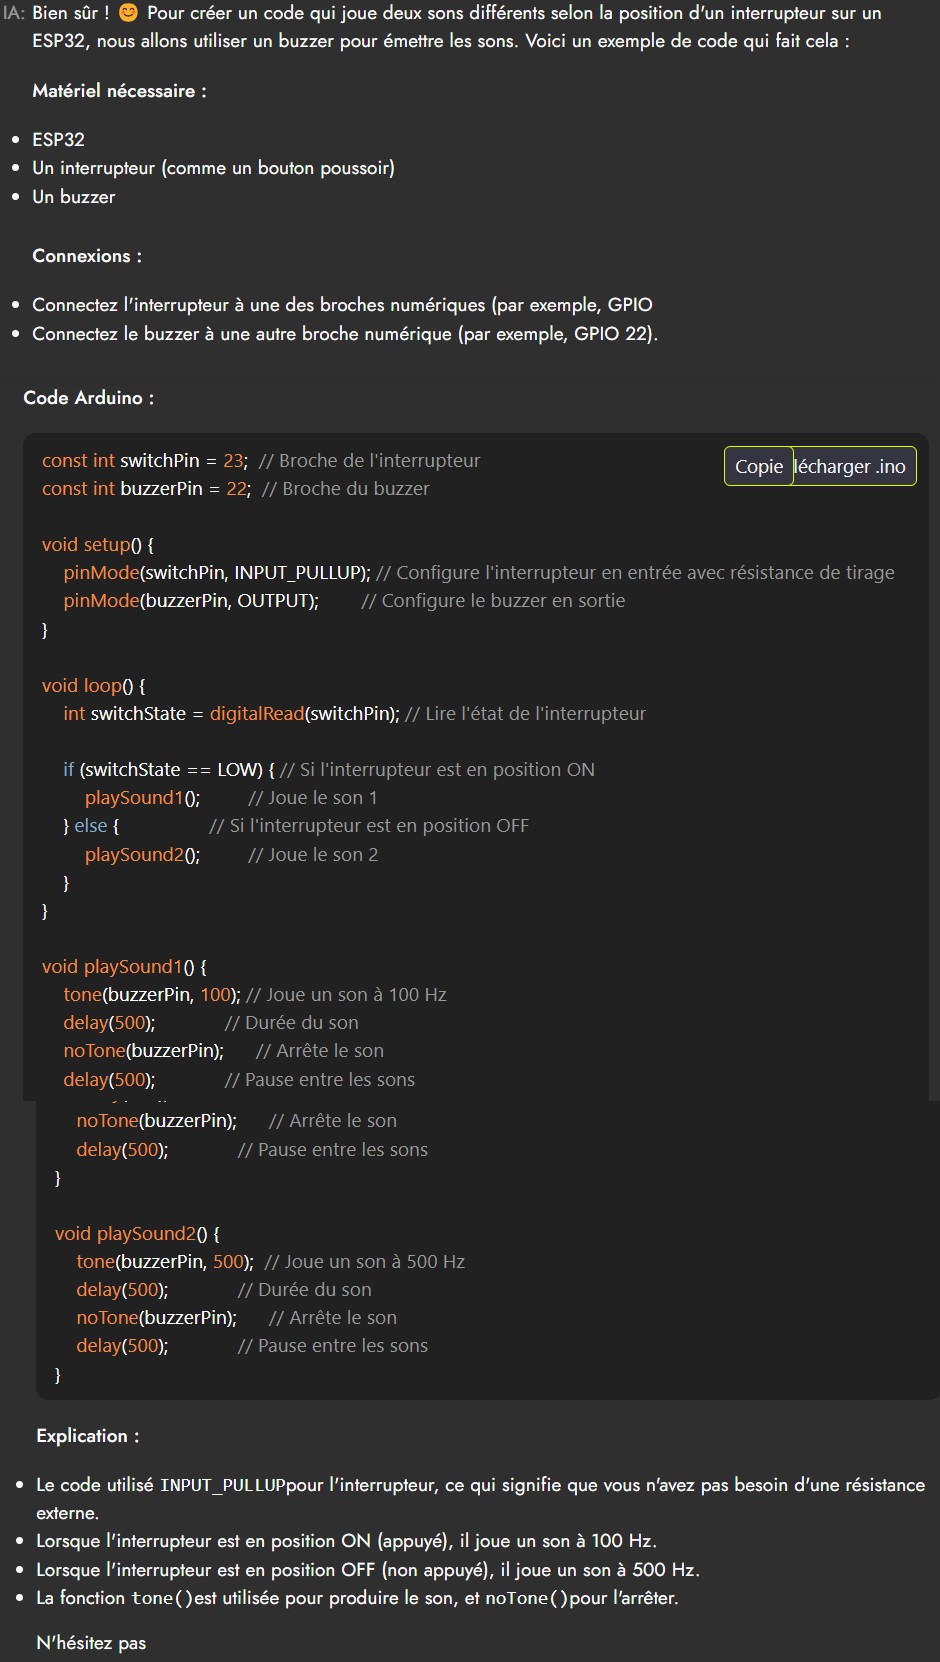Select the "Un buzzer" bullet item
Screen dimensions: 940x1662
[73, 197]
